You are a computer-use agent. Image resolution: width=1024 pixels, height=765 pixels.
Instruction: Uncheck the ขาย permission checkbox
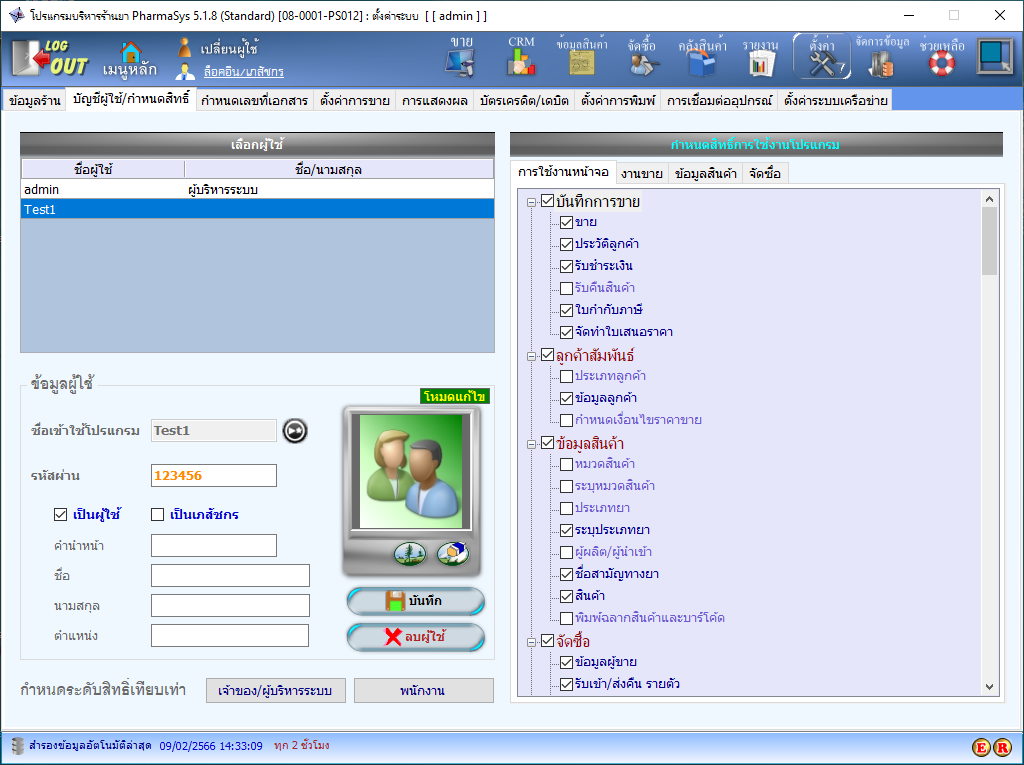[x=567, y=223]
